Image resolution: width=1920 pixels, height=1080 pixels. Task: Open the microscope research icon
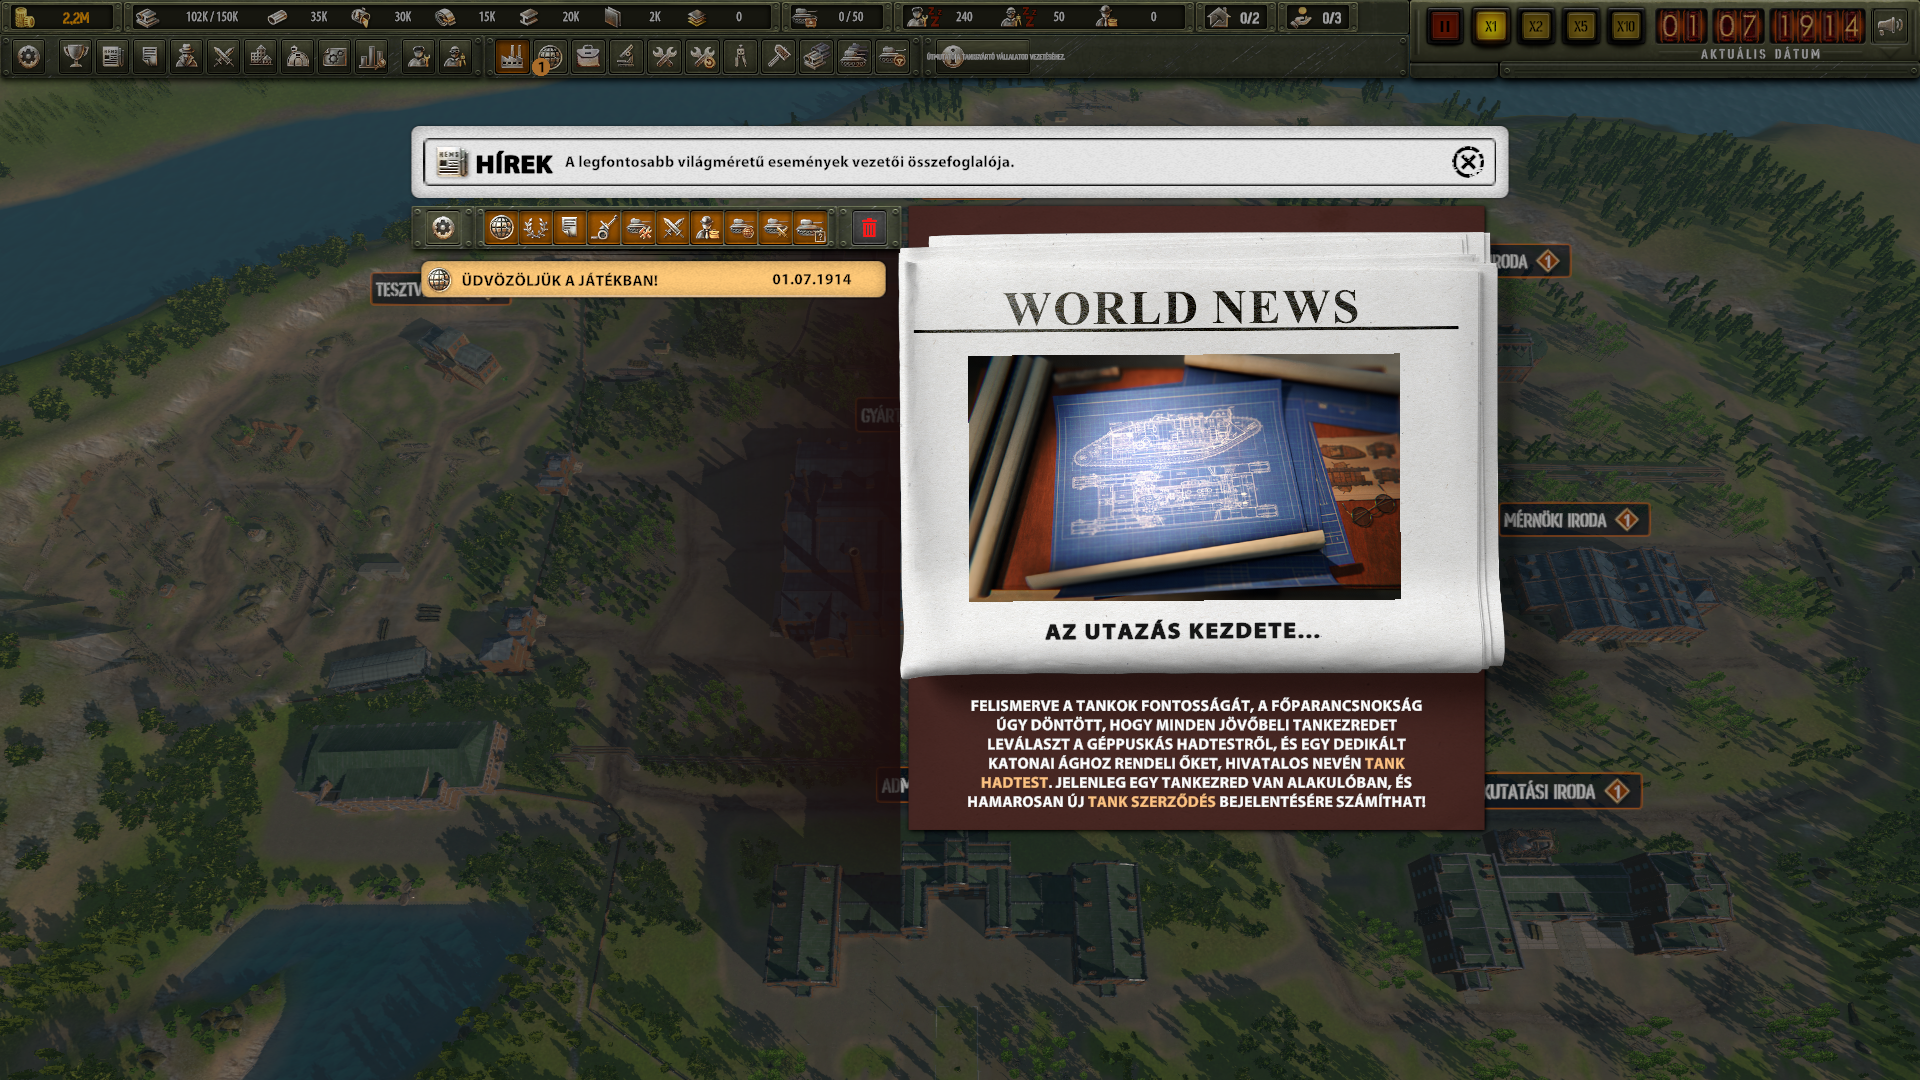coord(626,57)
